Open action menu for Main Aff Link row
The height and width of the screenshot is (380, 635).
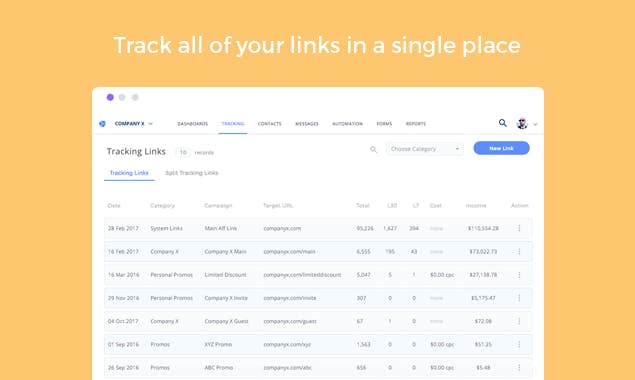(x=519, y=228)
